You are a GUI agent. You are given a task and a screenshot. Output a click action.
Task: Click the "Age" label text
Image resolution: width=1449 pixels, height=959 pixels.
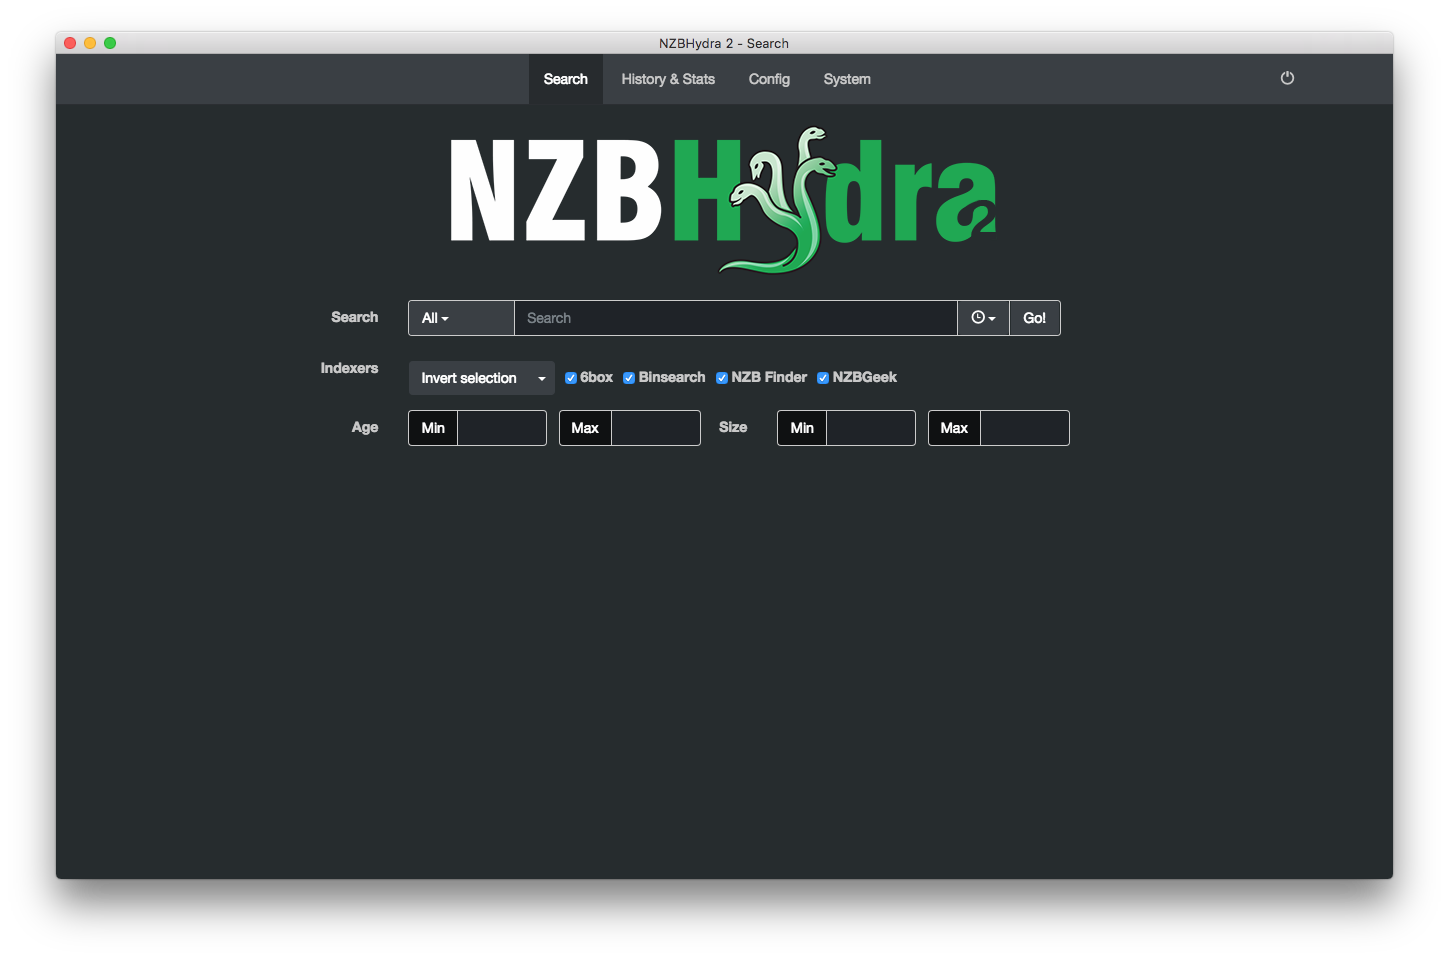click(365, 427)
